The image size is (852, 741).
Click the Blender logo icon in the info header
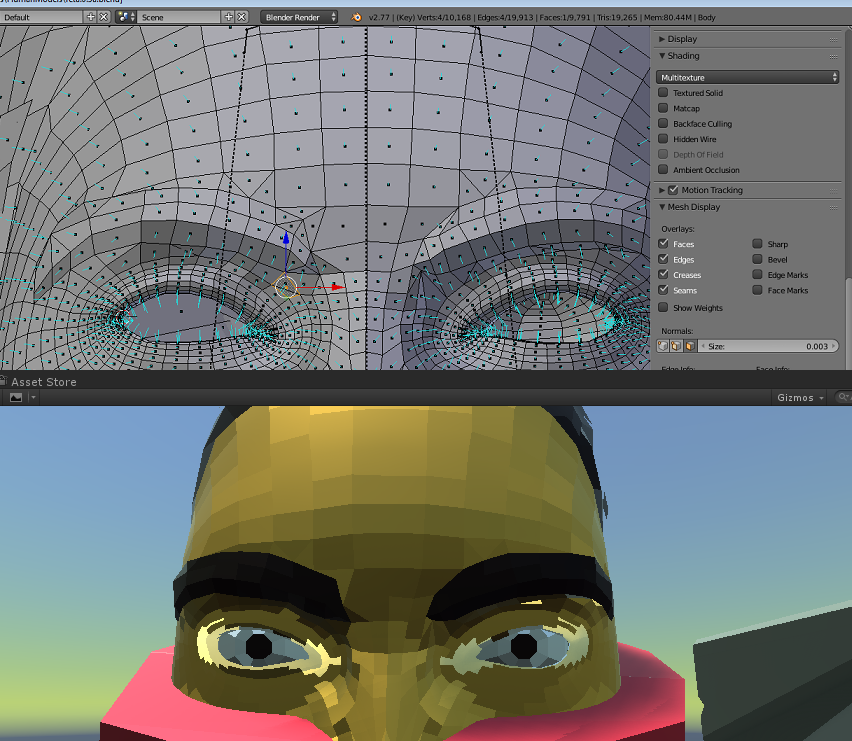click(x=355, y=17)
